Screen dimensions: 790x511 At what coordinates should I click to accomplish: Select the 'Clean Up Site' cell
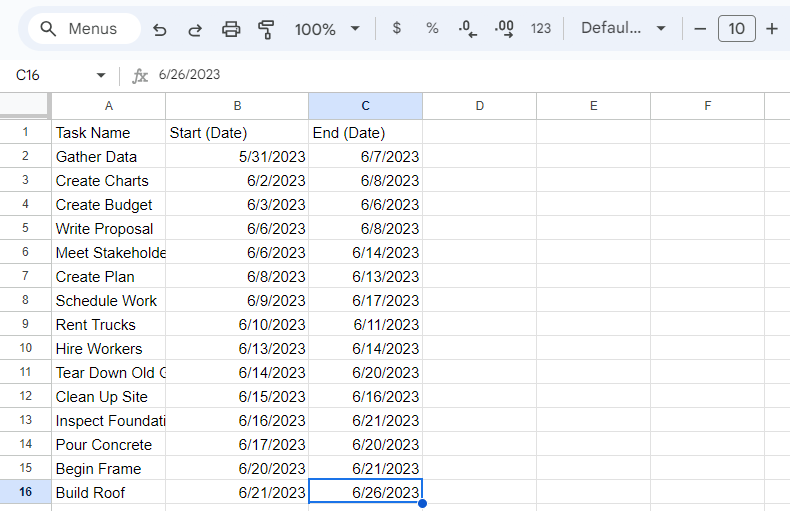coord(108,396)
